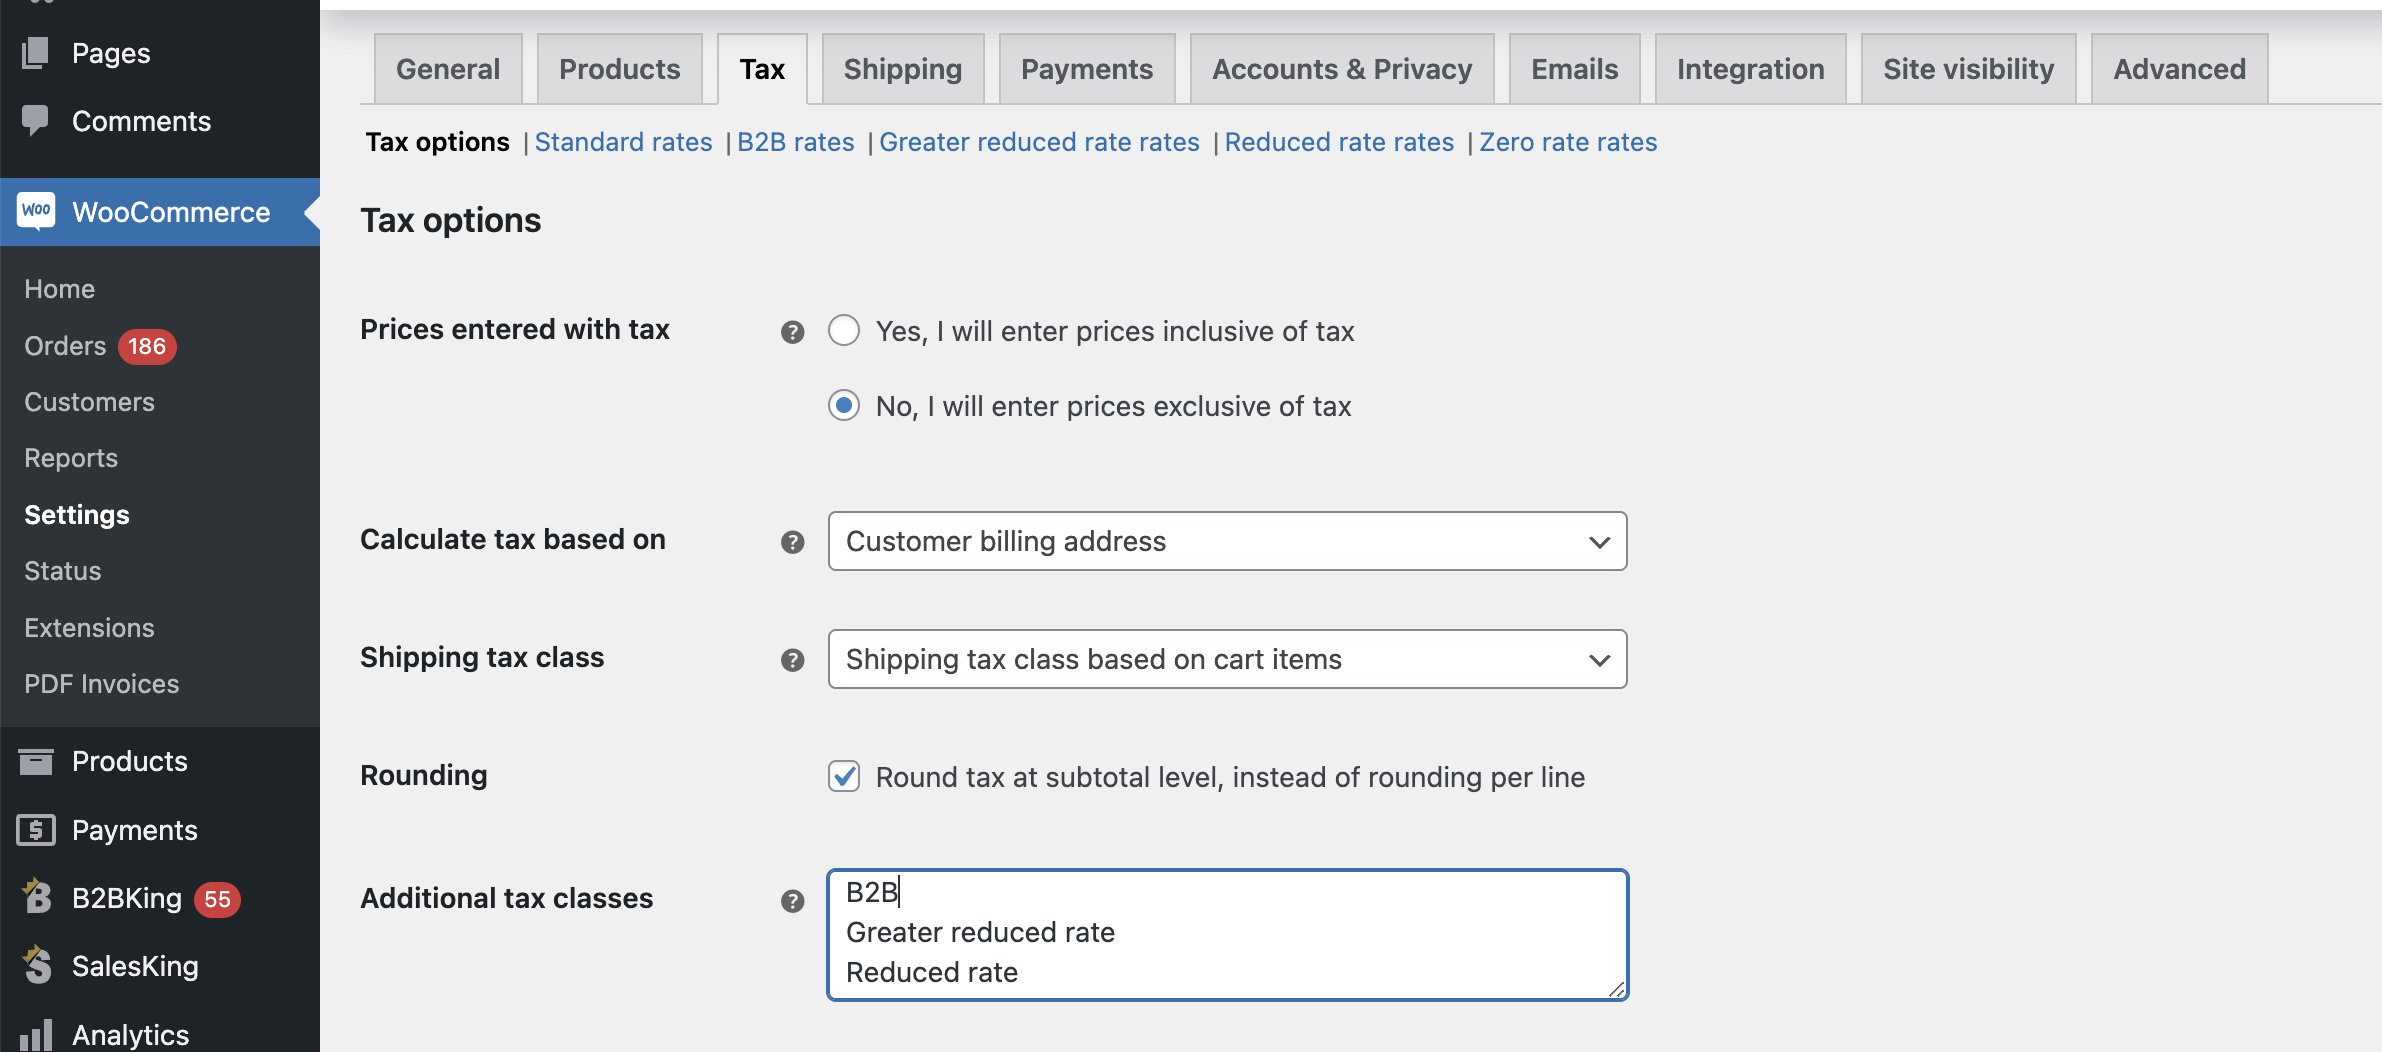The image size is (2382, 1052).
Task: Select Yes, enter prices inclusive of tax
Action: click(x=844, y=330)
